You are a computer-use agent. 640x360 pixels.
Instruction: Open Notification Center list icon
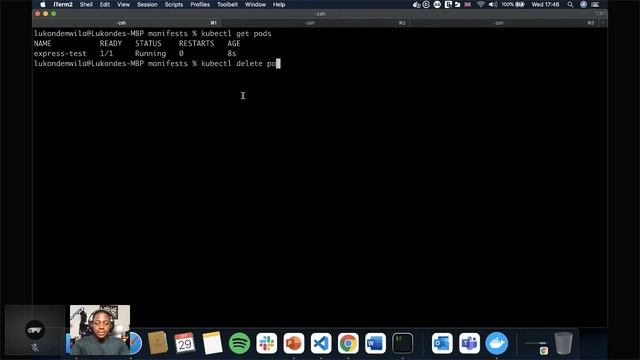click(x=595, y=4)
